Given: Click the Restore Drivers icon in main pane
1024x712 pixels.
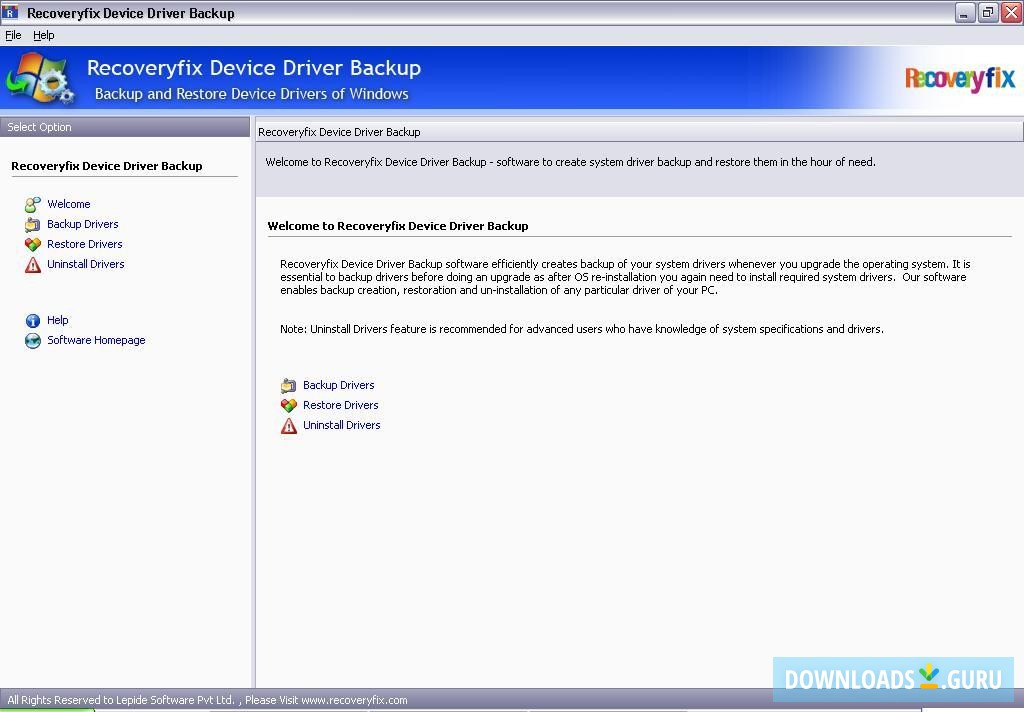Looking at the screenshot, I should point(290,405).
